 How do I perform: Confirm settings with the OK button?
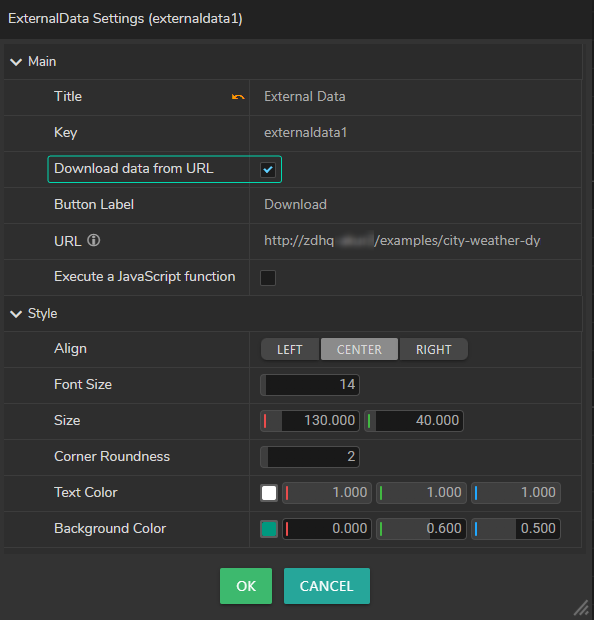point(246,586)
